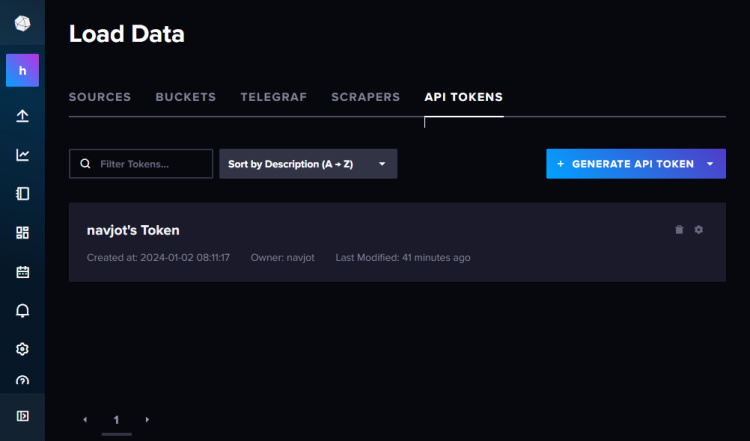Open Sort by Description dropdown
Image resolution: width=750 pixels, height=441 pixels.
(308, 164)
